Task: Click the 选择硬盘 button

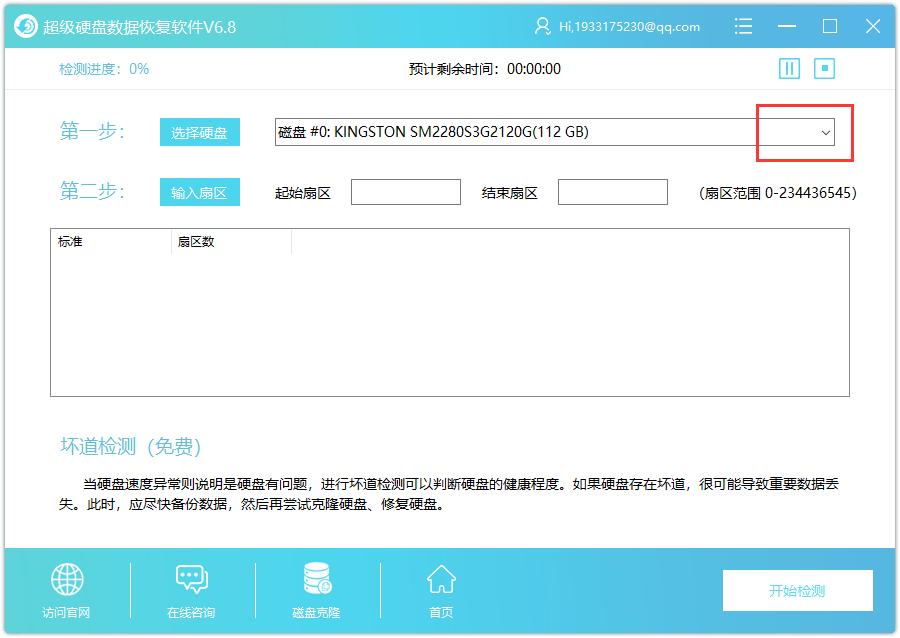Action: [199, 131]
